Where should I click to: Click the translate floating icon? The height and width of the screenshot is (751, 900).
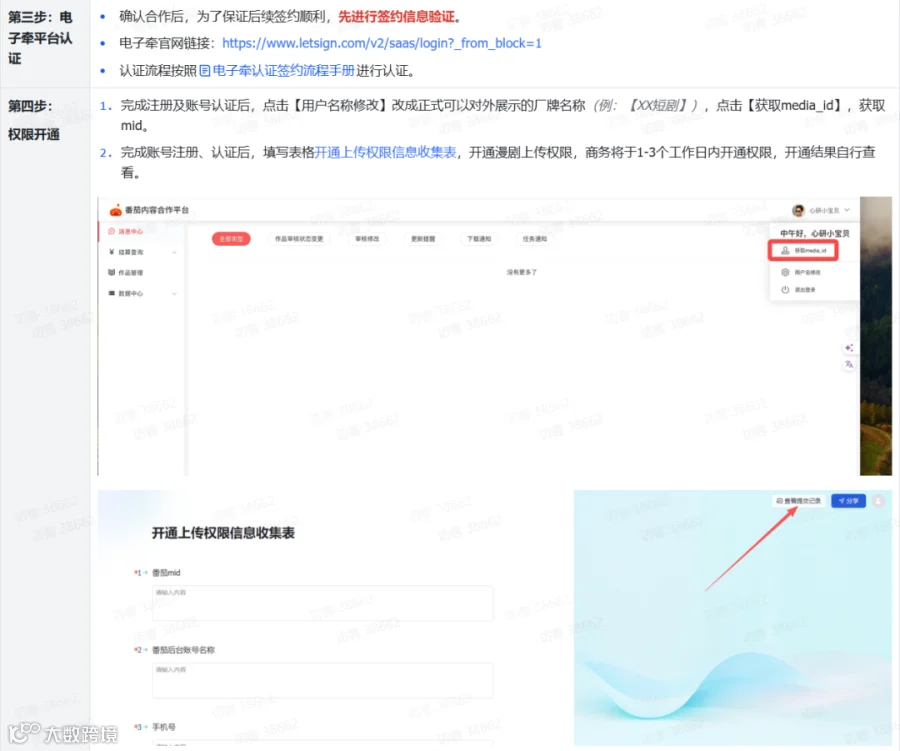point(849,365)
